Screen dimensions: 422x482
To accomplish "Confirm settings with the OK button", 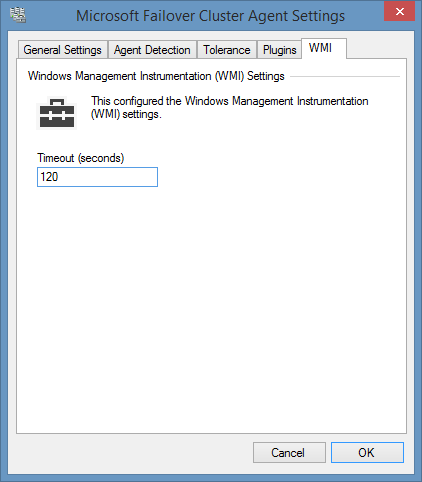I will point(367,452).
